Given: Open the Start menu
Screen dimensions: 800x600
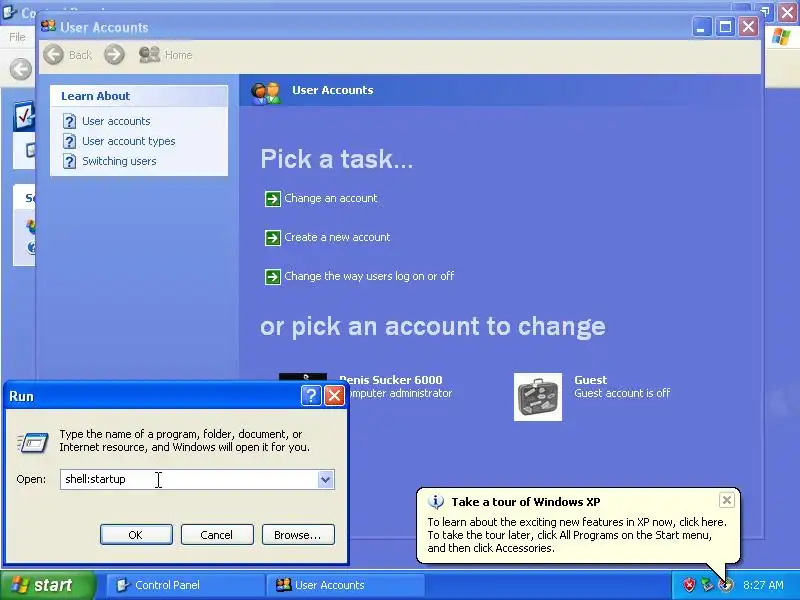Looking at the screenshot, I should coord(47,585).
